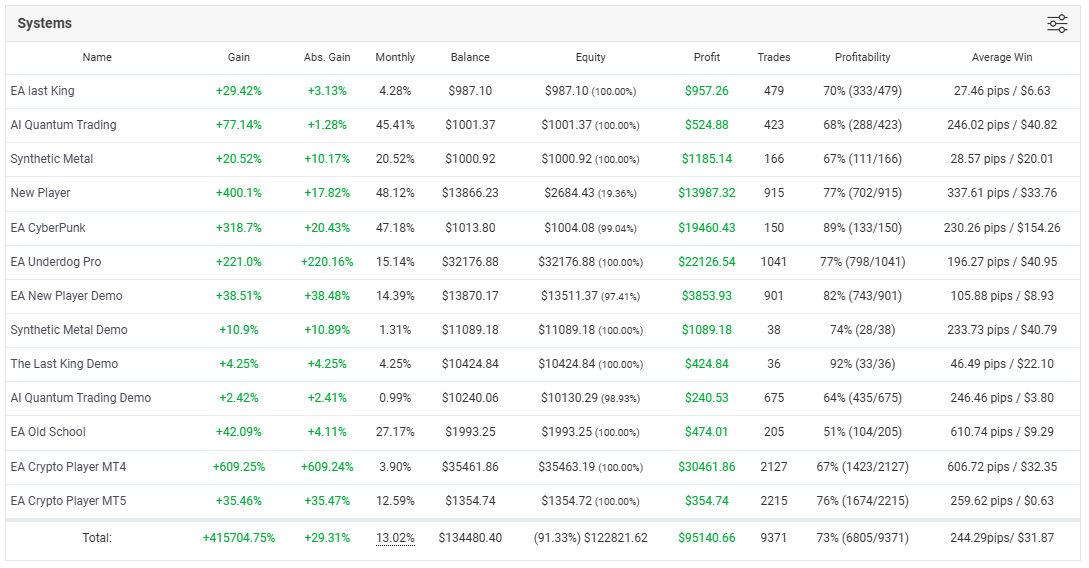Click the underlined total monthly 13.02% value
The width and height of the screenshot is (1089, 568).
395,538
